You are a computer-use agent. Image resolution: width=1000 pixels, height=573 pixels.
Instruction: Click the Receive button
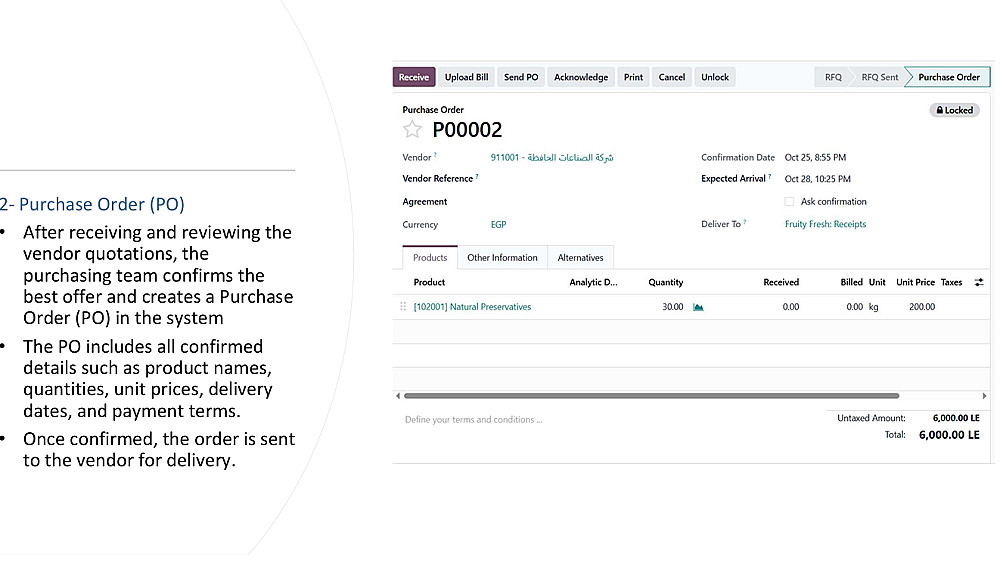pyautogui.click(x=414, y=77)
